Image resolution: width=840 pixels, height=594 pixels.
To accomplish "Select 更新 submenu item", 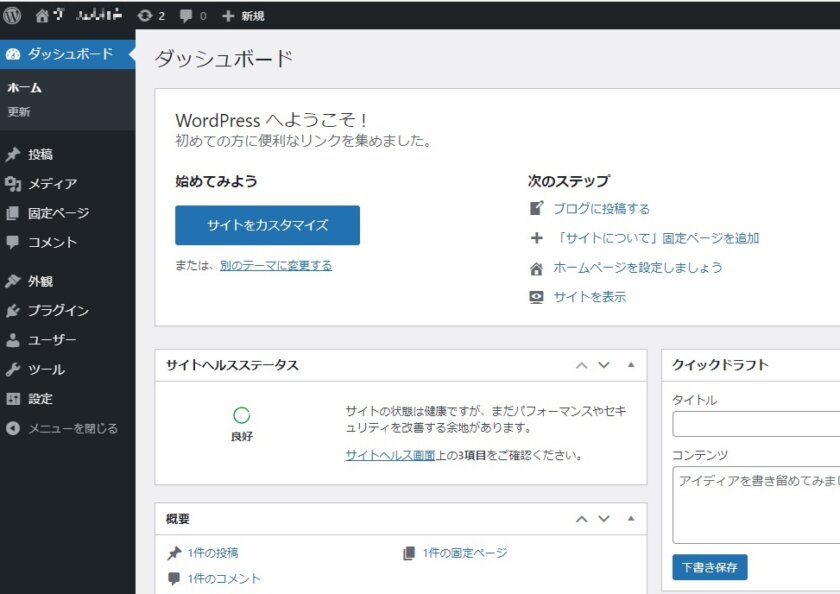I will [19, 112].
